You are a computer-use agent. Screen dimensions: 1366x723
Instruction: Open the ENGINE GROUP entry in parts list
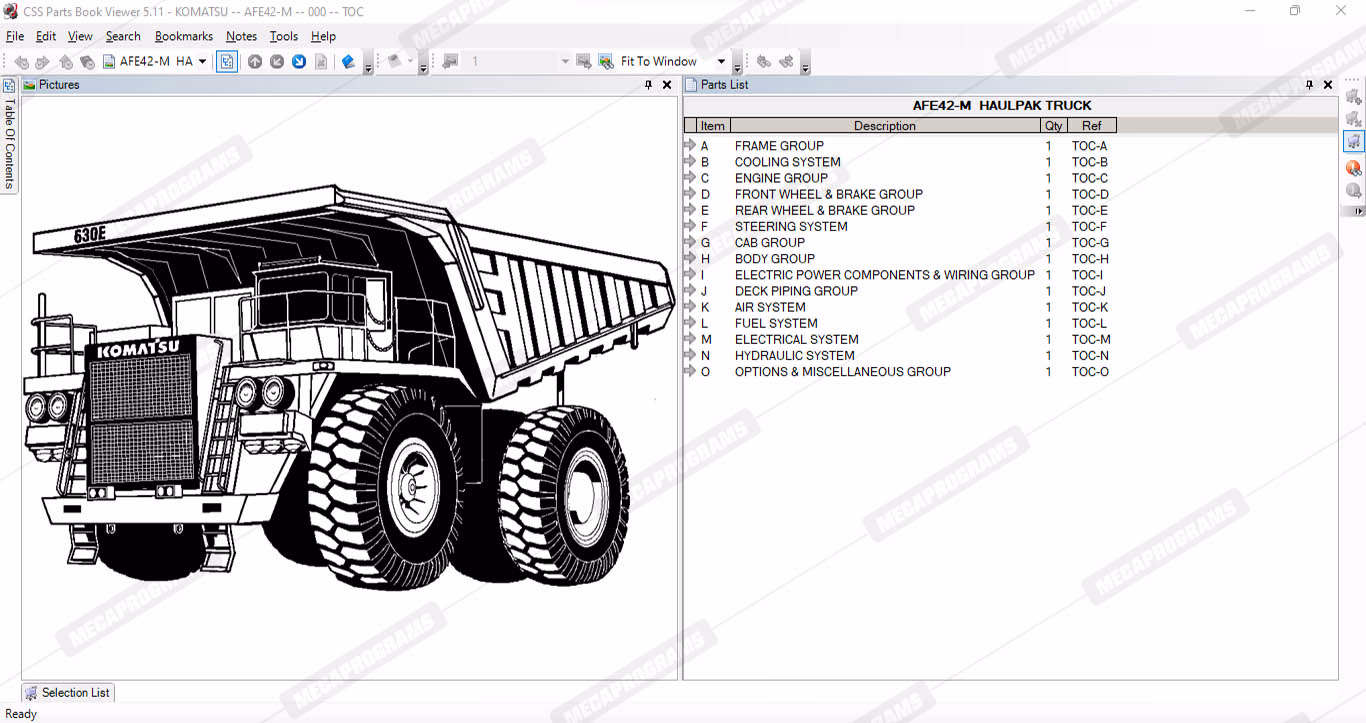[x=781, y=178]
